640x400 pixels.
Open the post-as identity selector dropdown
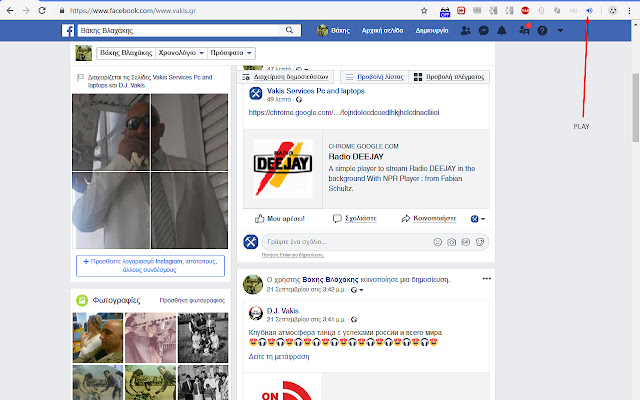coord(478,219)
